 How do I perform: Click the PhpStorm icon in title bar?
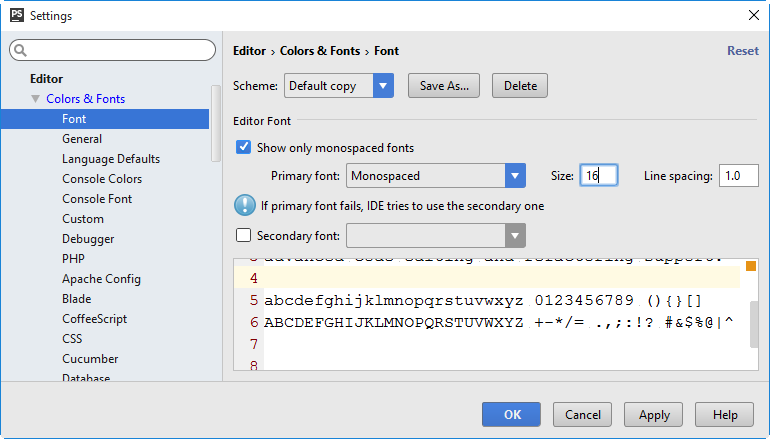[x=16, y=16]
